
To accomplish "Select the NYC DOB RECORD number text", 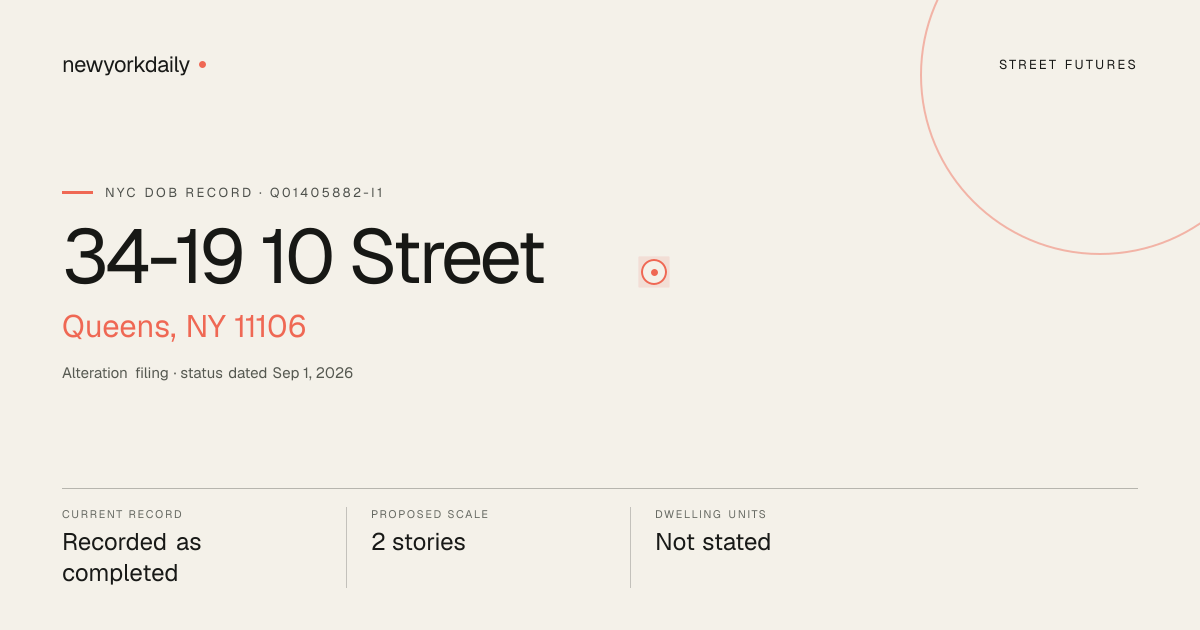I will click(x=244, y=192).
